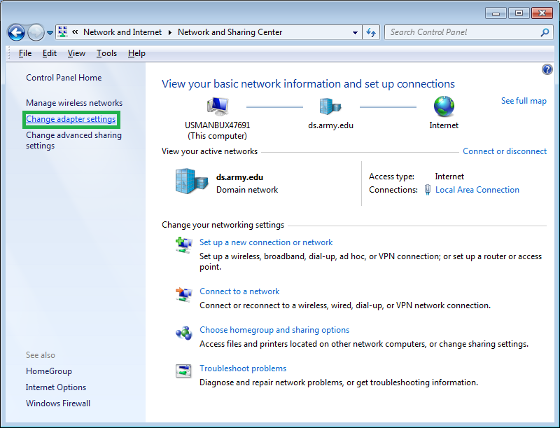Image resolution: width=560 pixels, height=428 pixels.
Task: Click the This computer icon in network map
Action: 217,106
